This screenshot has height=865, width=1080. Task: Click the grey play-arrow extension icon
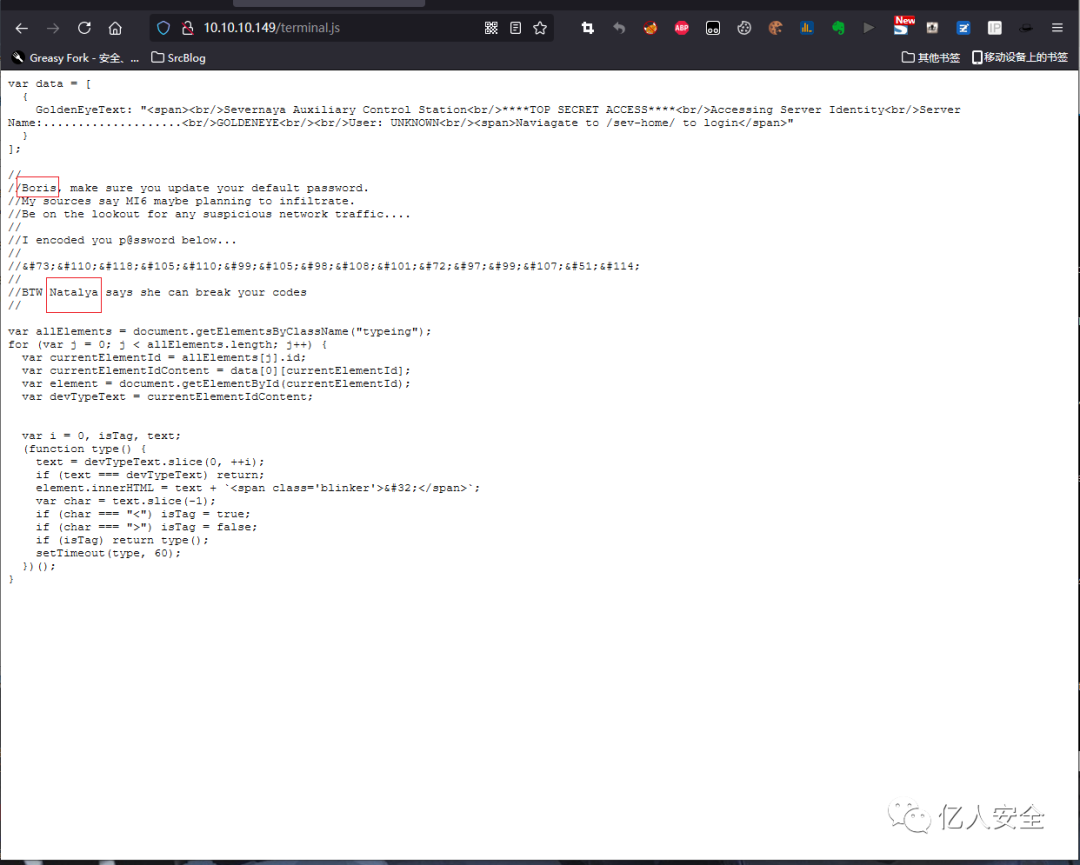(x=869, y=28)
